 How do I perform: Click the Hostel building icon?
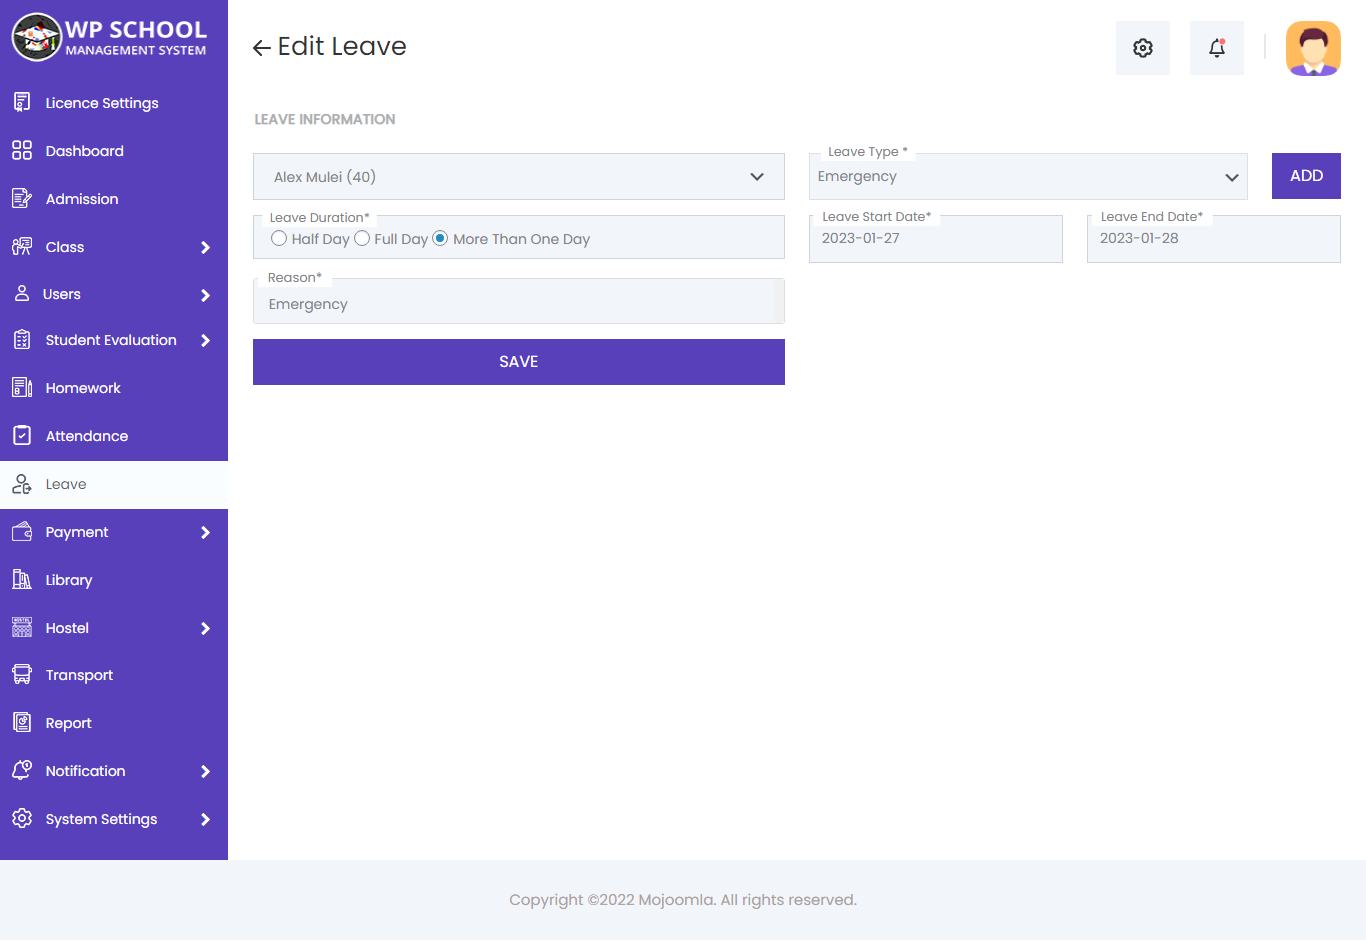22,627
